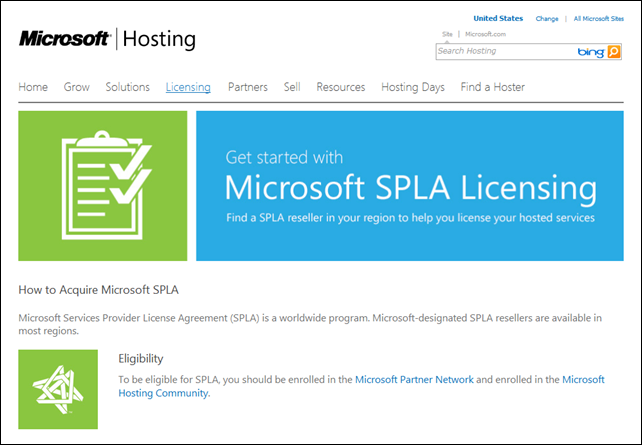Viewport: 642px width, 445px height.
Task: Open the Sell navigation item
Action: pos(292,87)
